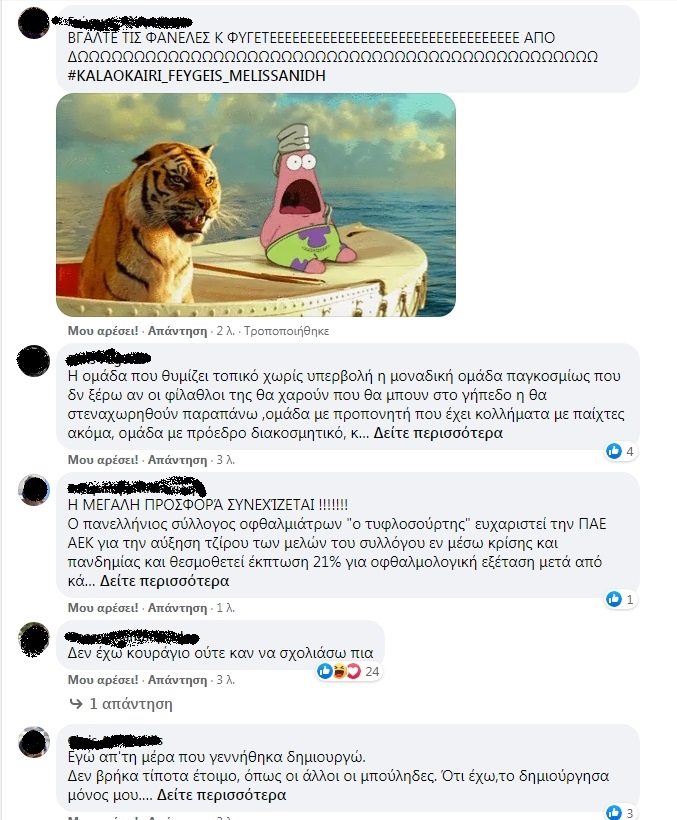Open the fourth commenter's profile avatar
The image size is (677, 820).
click(33, 639)
